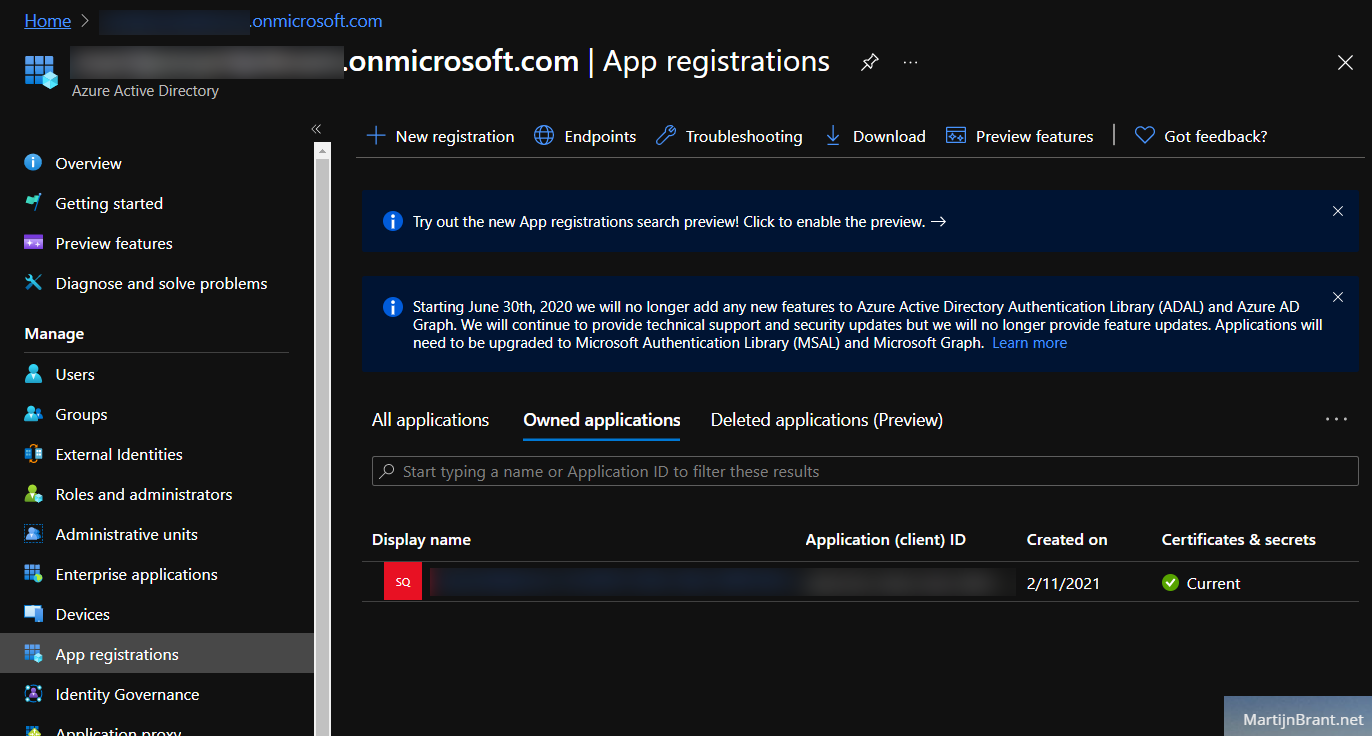Screen dimensions: 1372x736
Task: Click the External Identities icon
Action: (34, 454)
